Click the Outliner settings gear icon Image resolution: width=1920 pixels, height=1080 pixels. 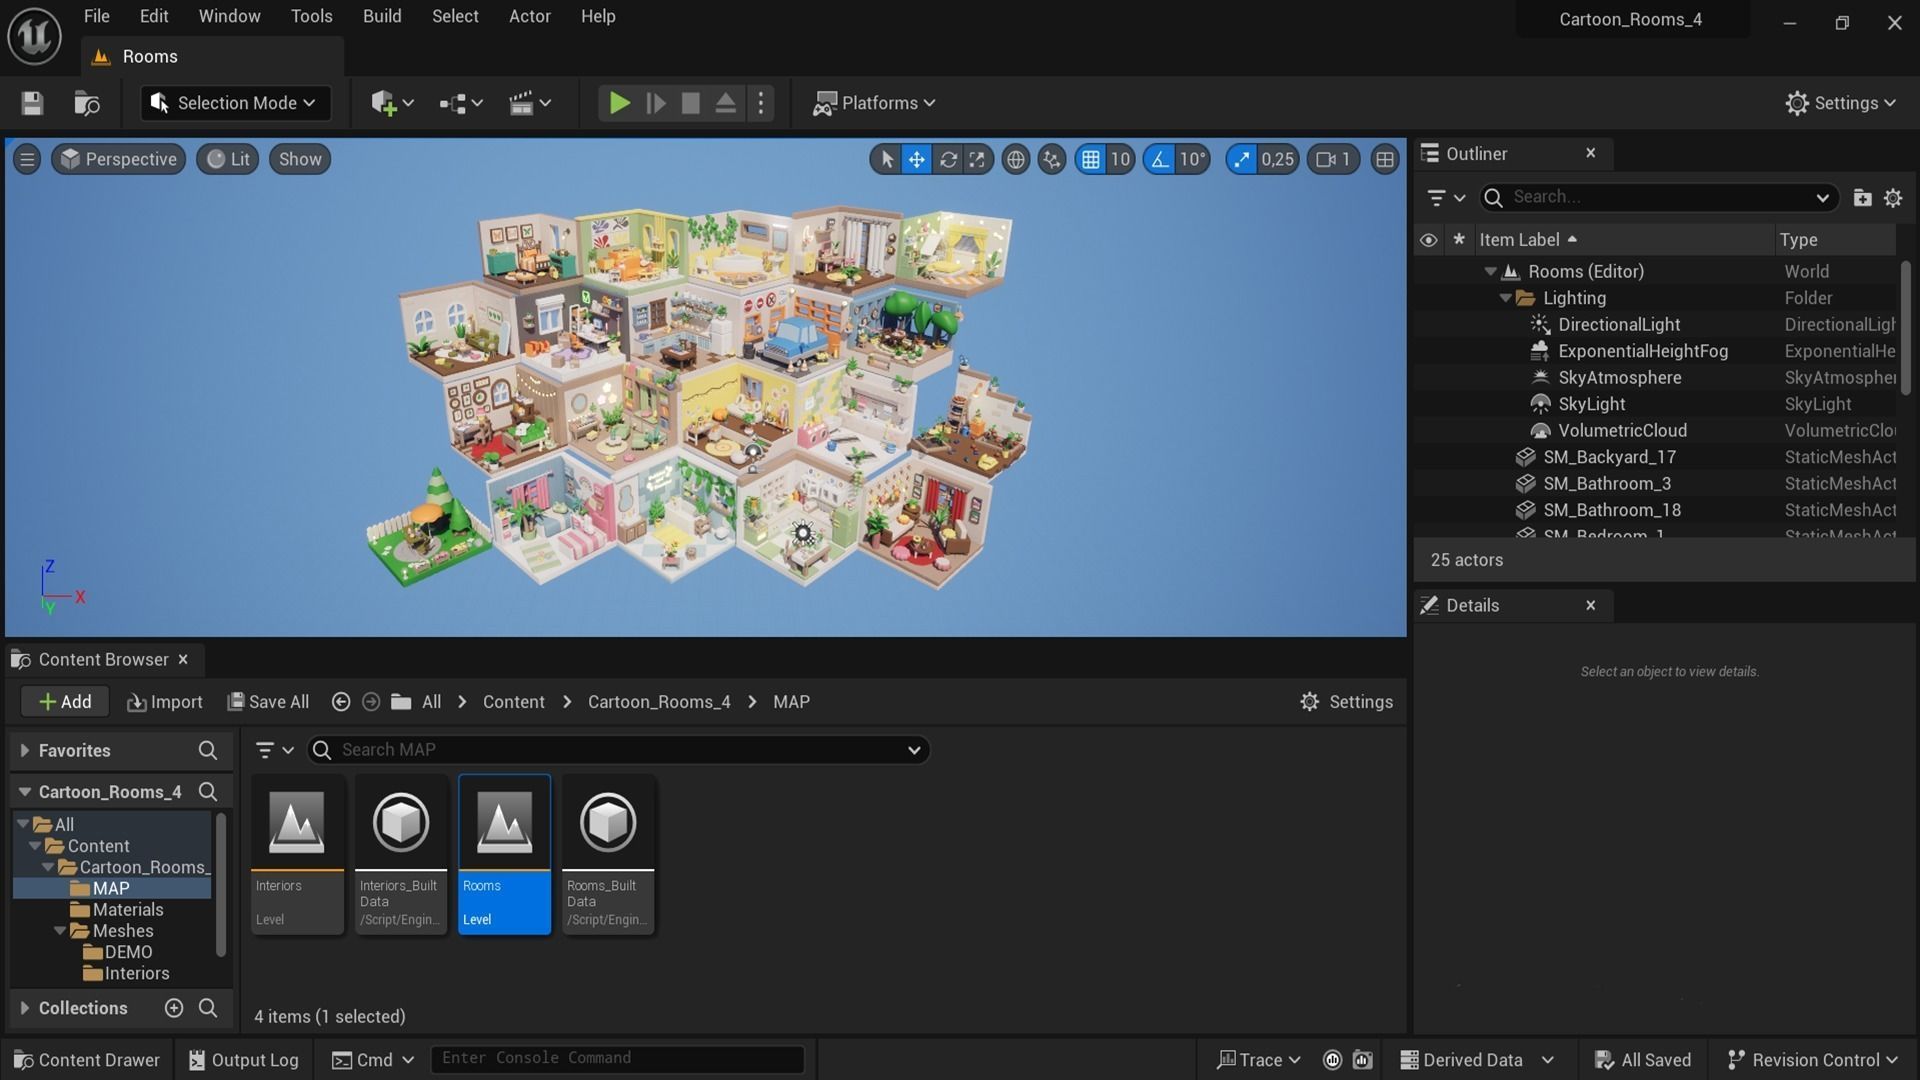[1892, 198]
